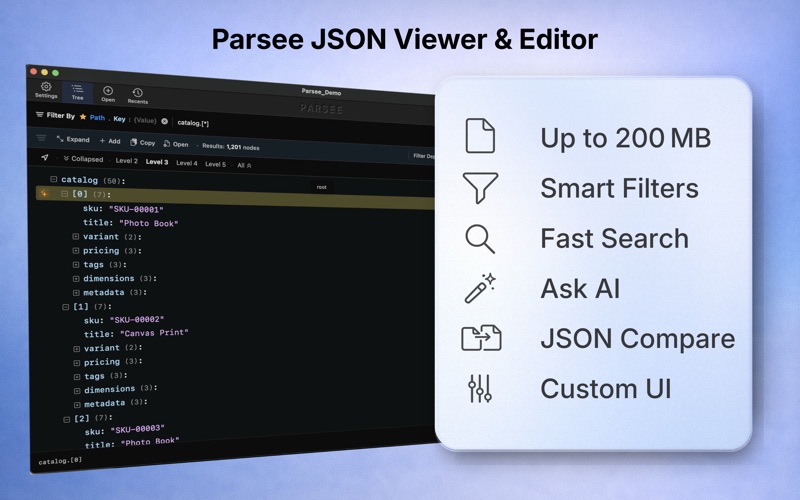The image size is (800, 500).
Task: Expand metadata (3) under SKU-00002
Action: click(77, 405)
